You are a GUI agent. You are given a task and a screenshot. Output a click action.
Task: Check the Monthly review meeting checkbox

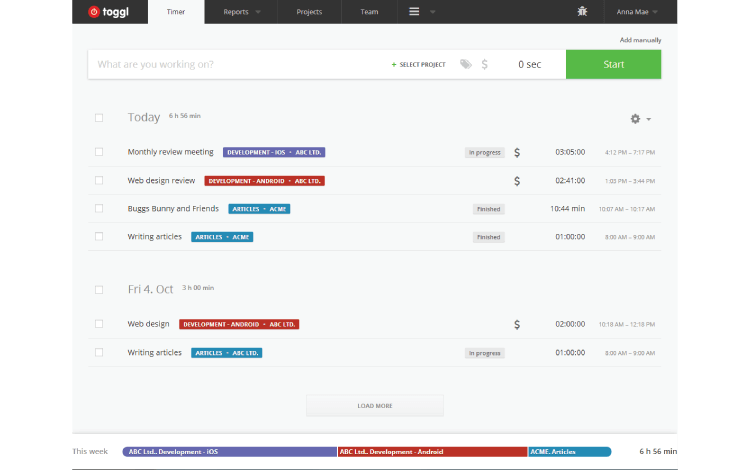pos(99,152)
